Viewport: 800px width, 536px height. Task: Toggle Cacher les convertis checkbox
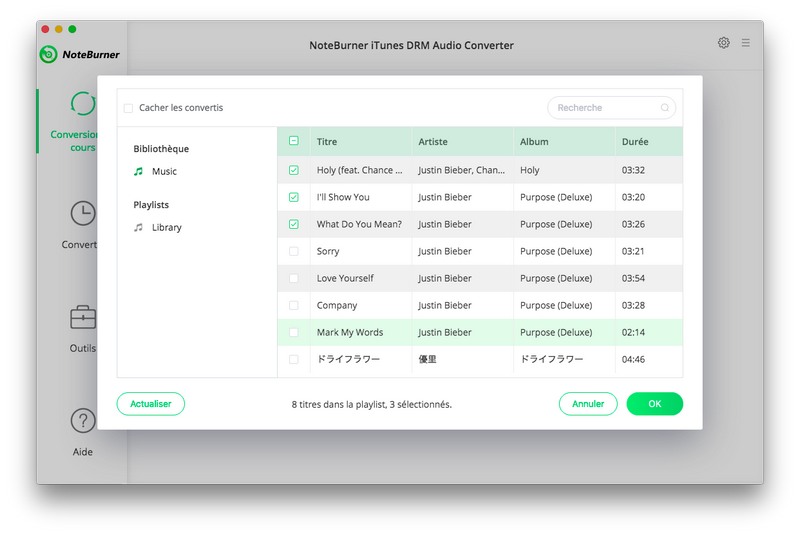(x=128, y=108)
